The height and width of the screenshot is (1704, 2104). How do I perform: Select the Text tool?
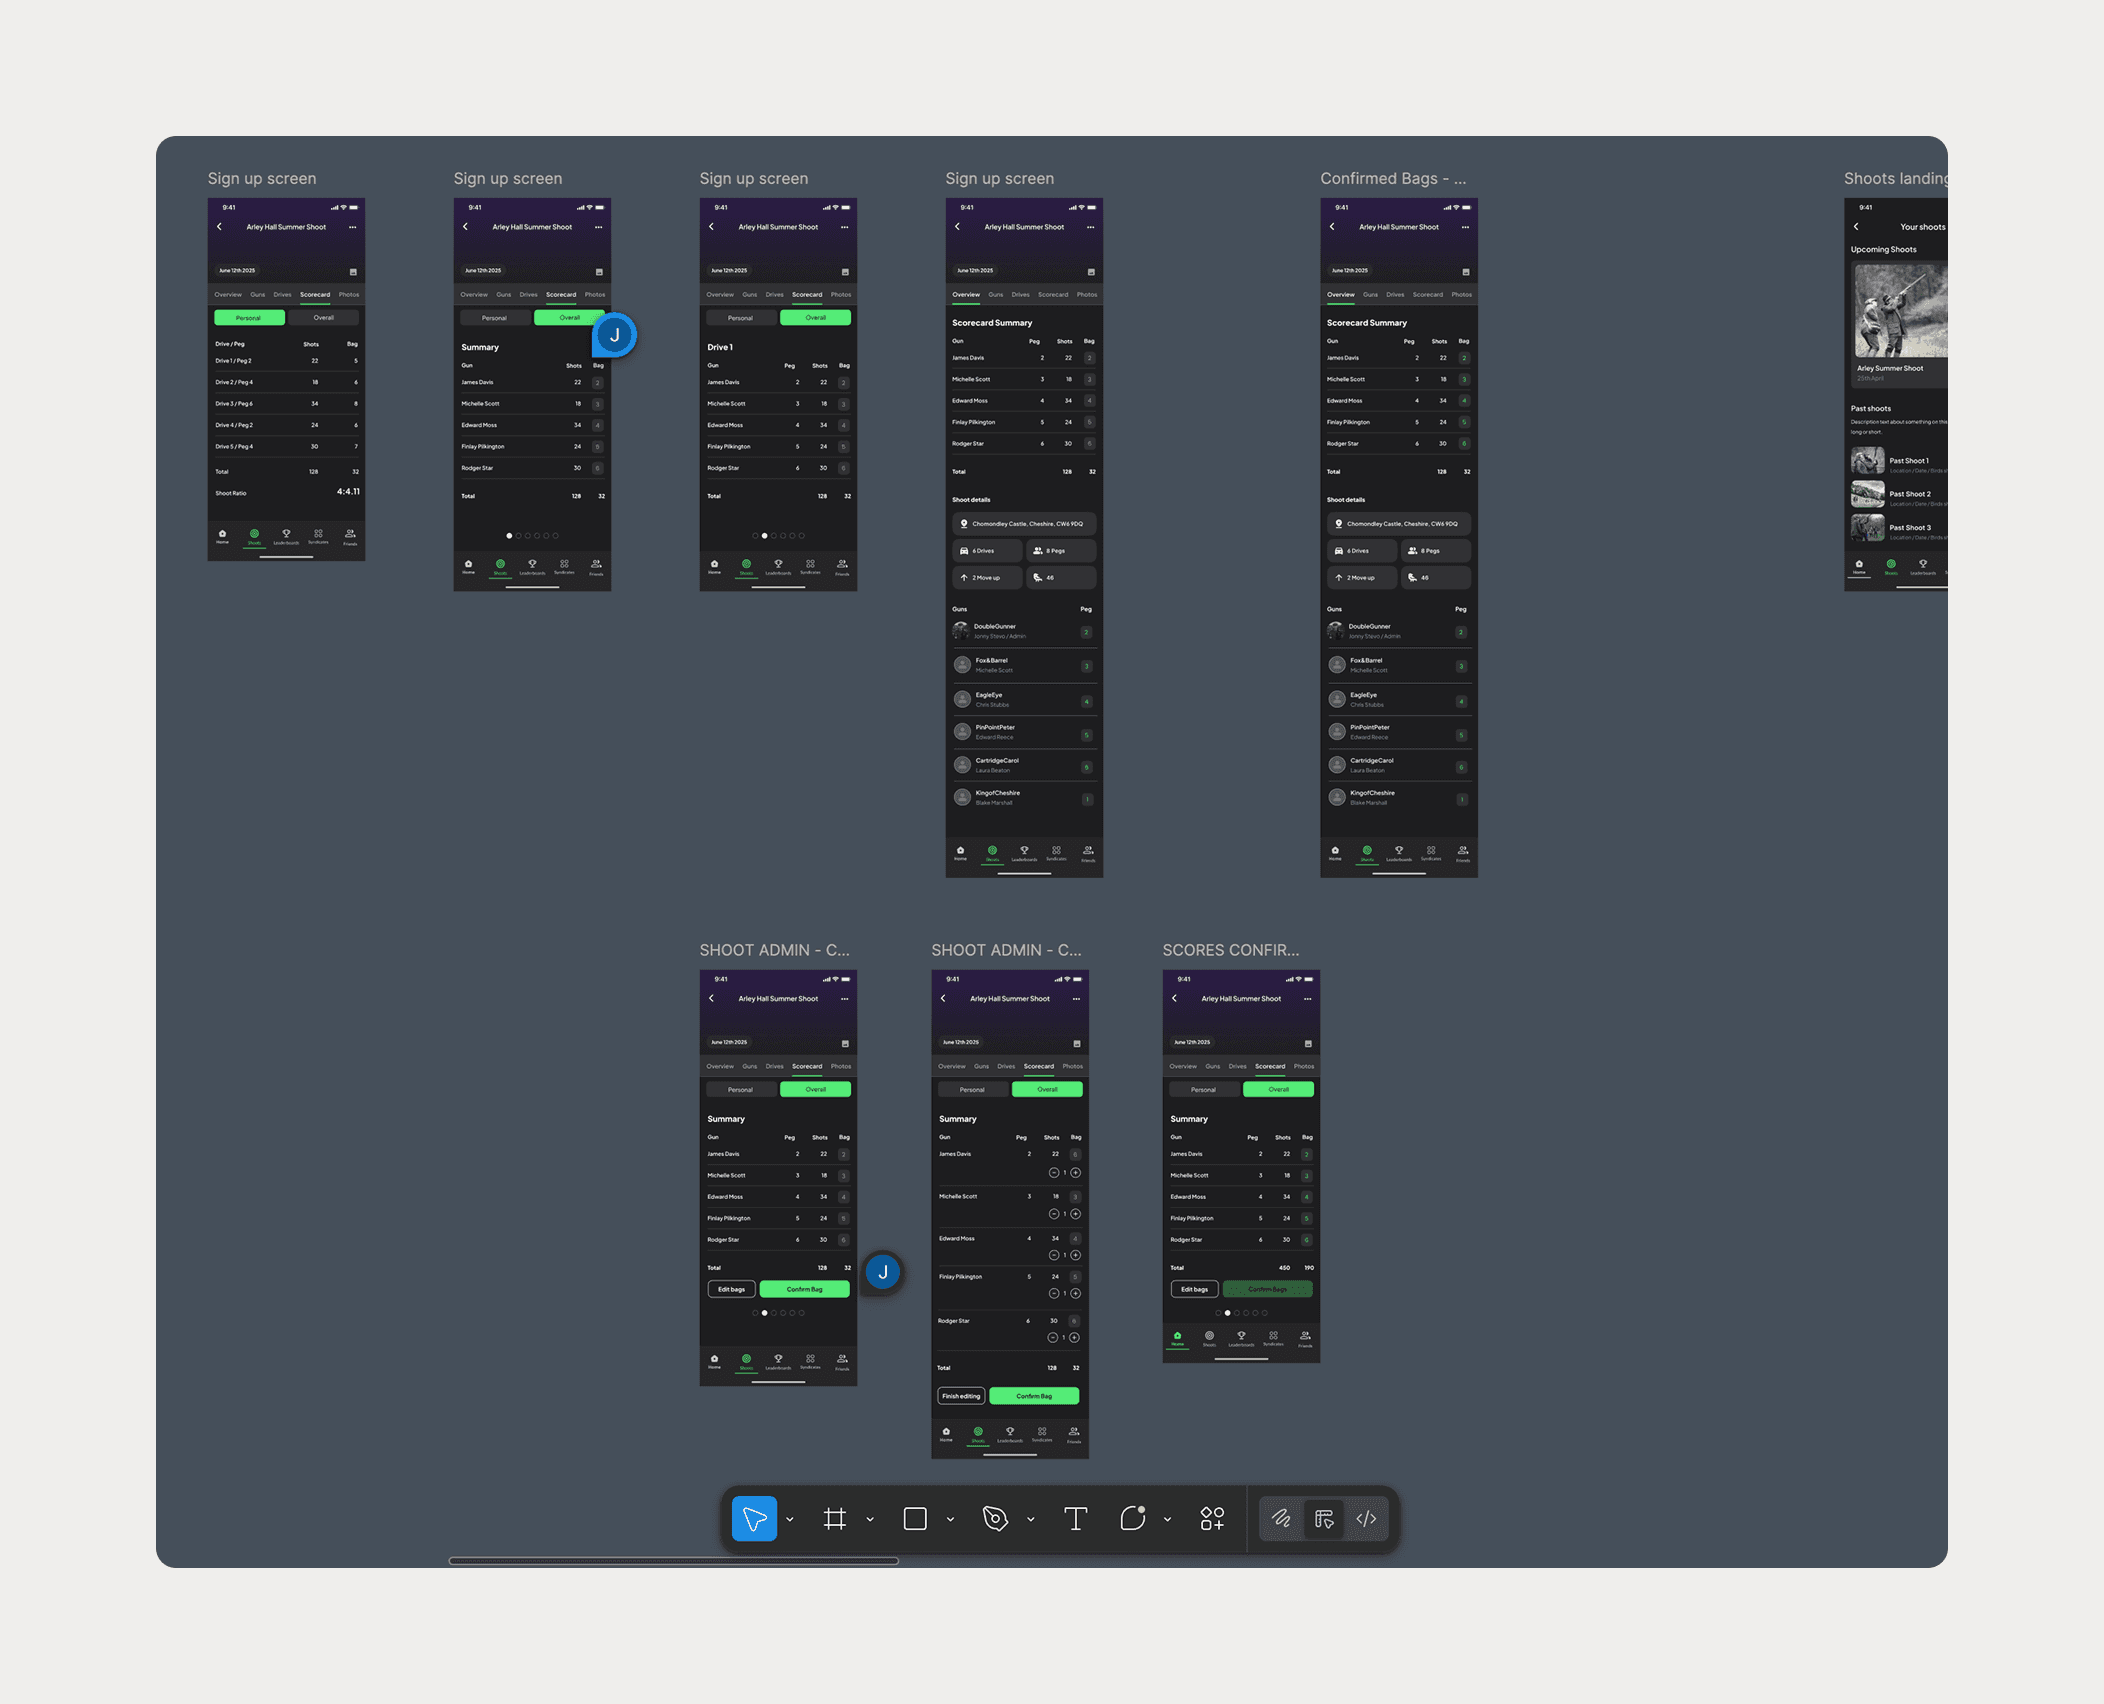coord(1075,1519)
